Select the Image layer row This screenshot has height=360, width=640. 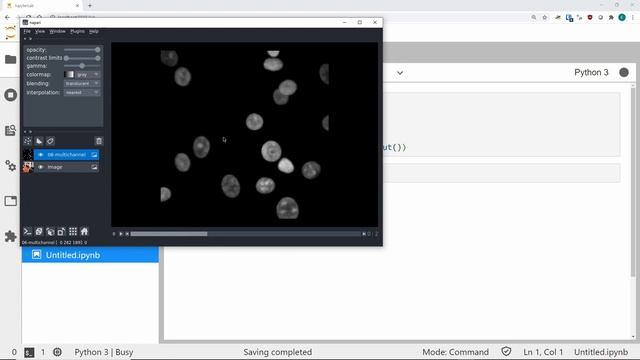[67, 167]
